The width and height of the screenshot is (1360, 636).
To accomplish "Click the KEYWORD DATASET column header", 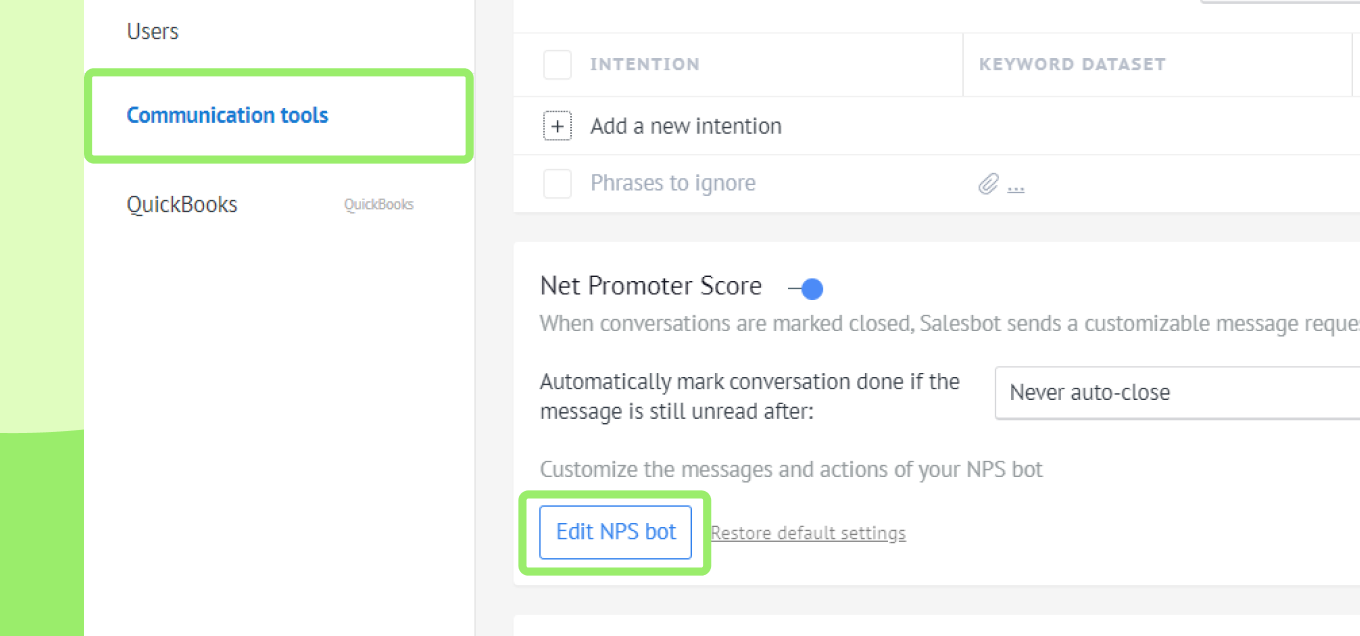I will (x=1072, y=65).
